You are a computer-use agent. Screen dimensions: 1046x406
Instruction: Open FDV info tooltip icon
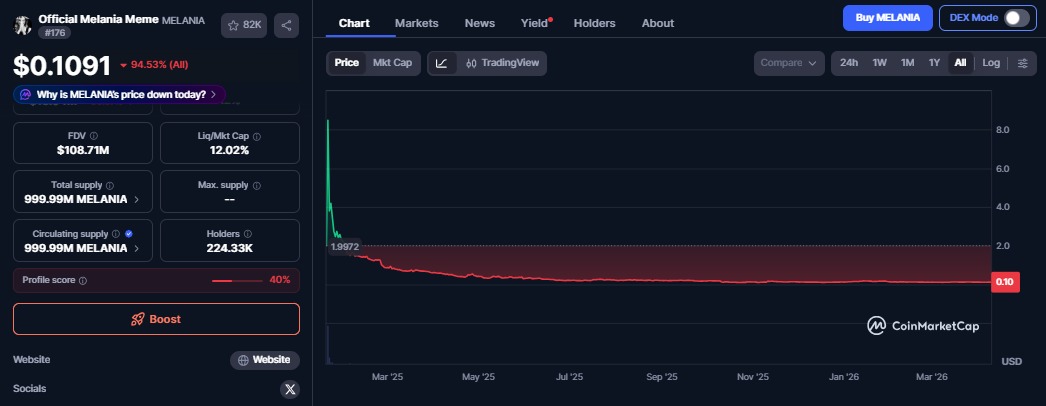coord(93,136)
